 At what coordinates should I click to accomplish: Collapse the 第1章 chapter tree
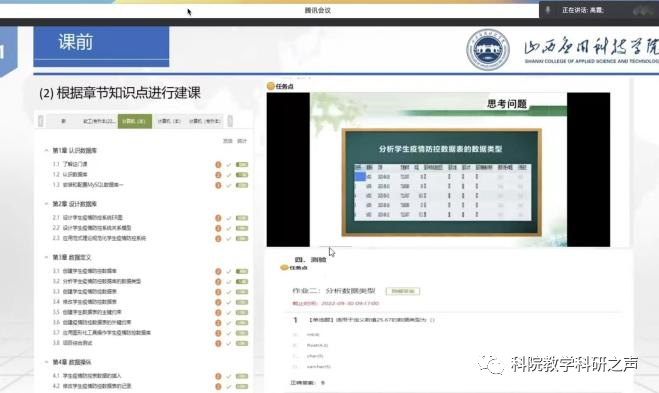point(46,150)
